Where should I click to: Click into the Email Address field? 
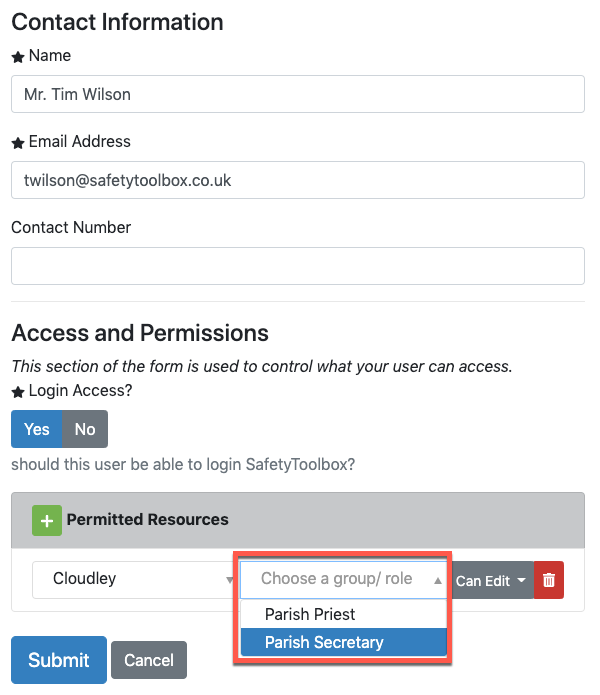click(x=298, y=181)
